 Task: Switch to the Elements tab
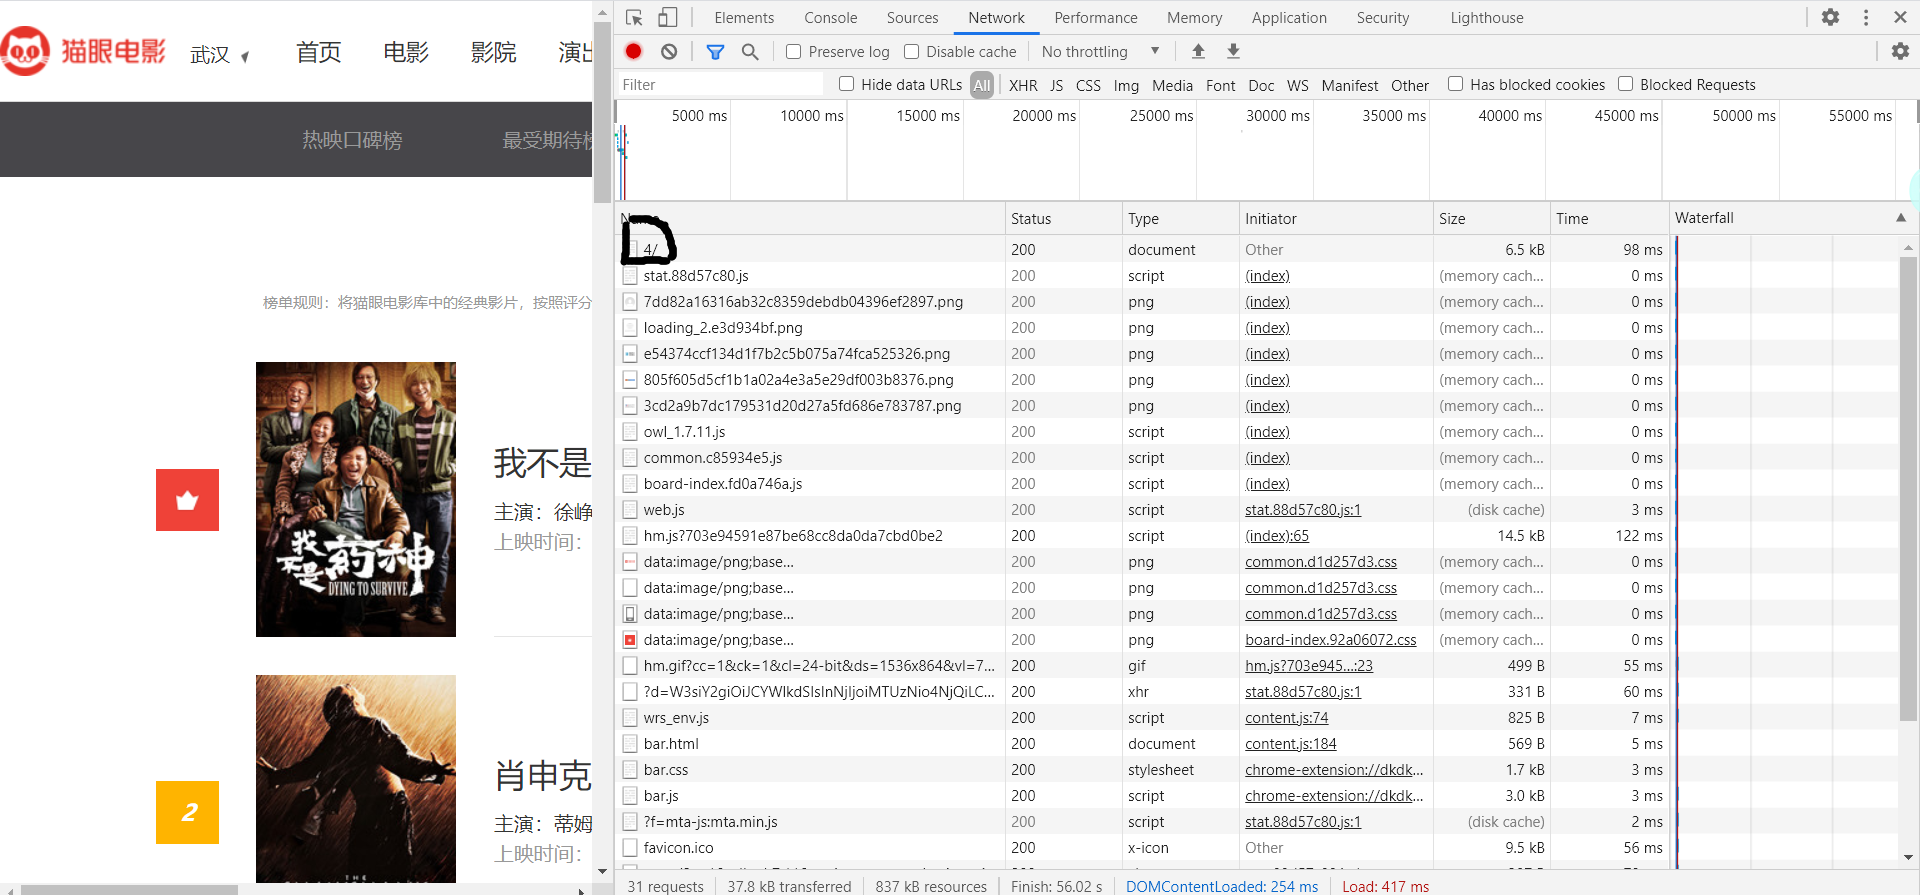[x=744, y=18]
